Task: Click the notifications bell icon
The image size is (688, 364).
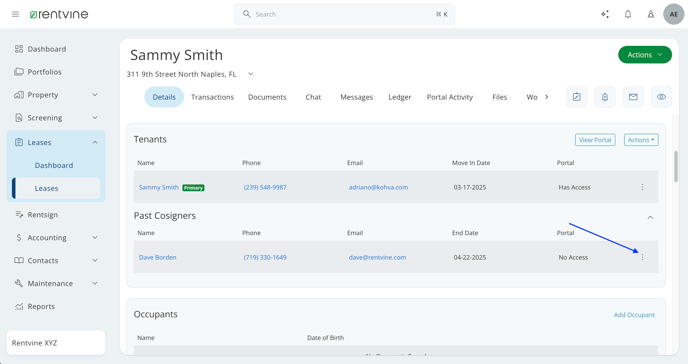Action: click(628, 14)
